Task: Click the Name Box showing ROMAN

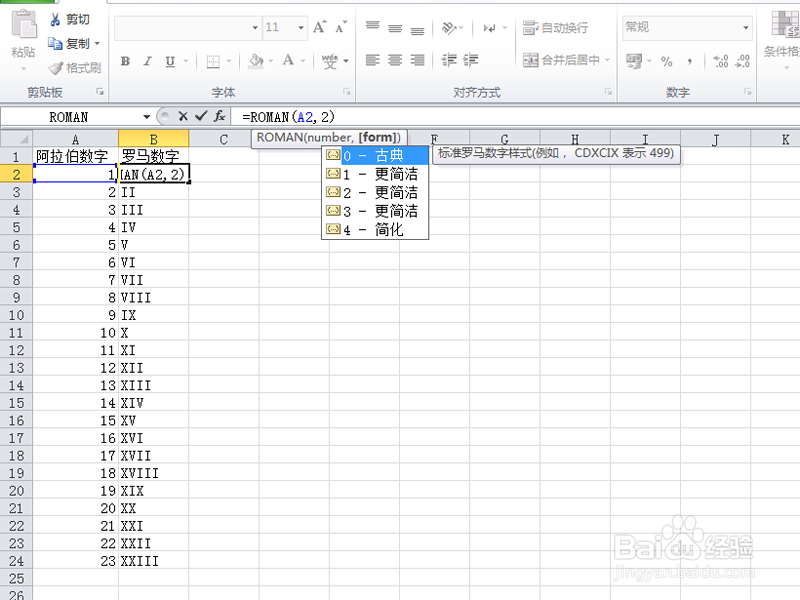Action: (x=69, y=117)
